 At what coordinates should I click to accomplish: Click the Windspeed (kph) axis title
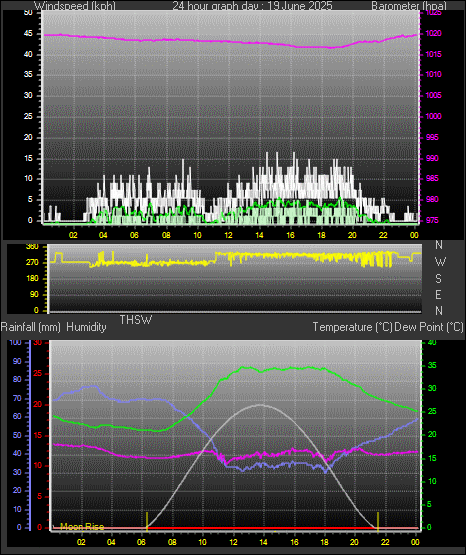[x=75, y=6]
